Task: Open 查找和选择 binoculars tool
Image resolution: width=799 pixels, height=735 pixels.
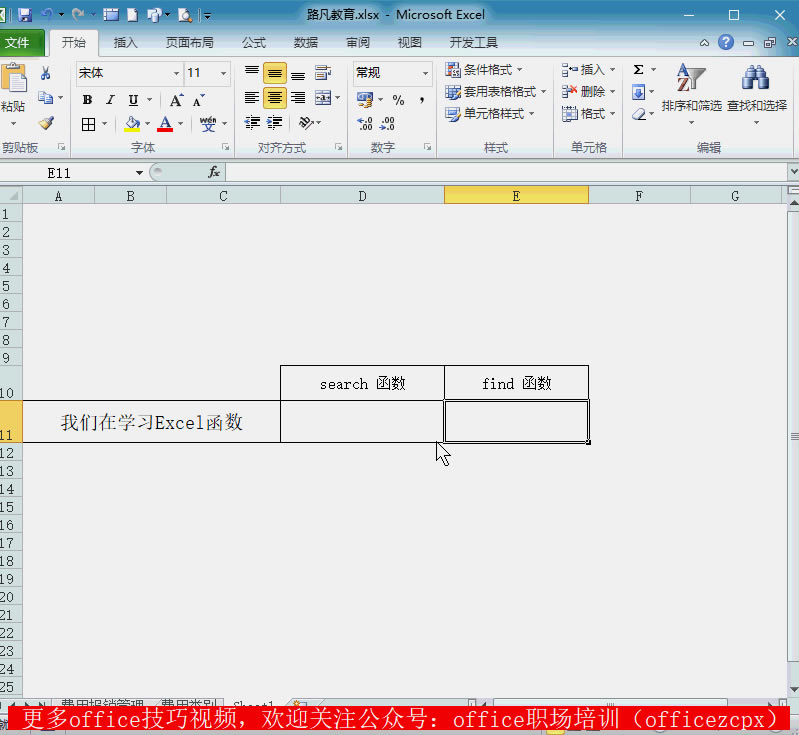Action: pos(756,90)
